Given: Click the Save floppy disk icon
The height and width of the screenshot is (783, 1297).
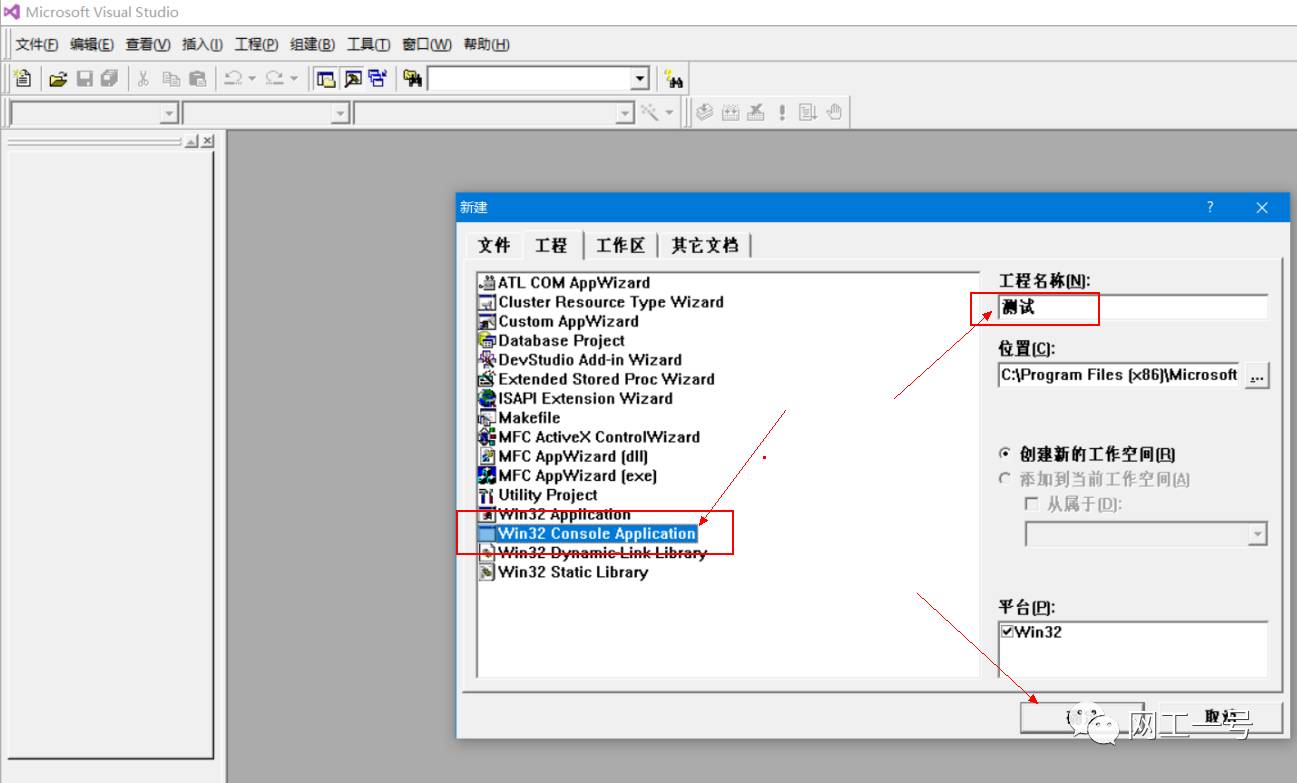Looking at the screenshot, I should (x=84, y=79).
